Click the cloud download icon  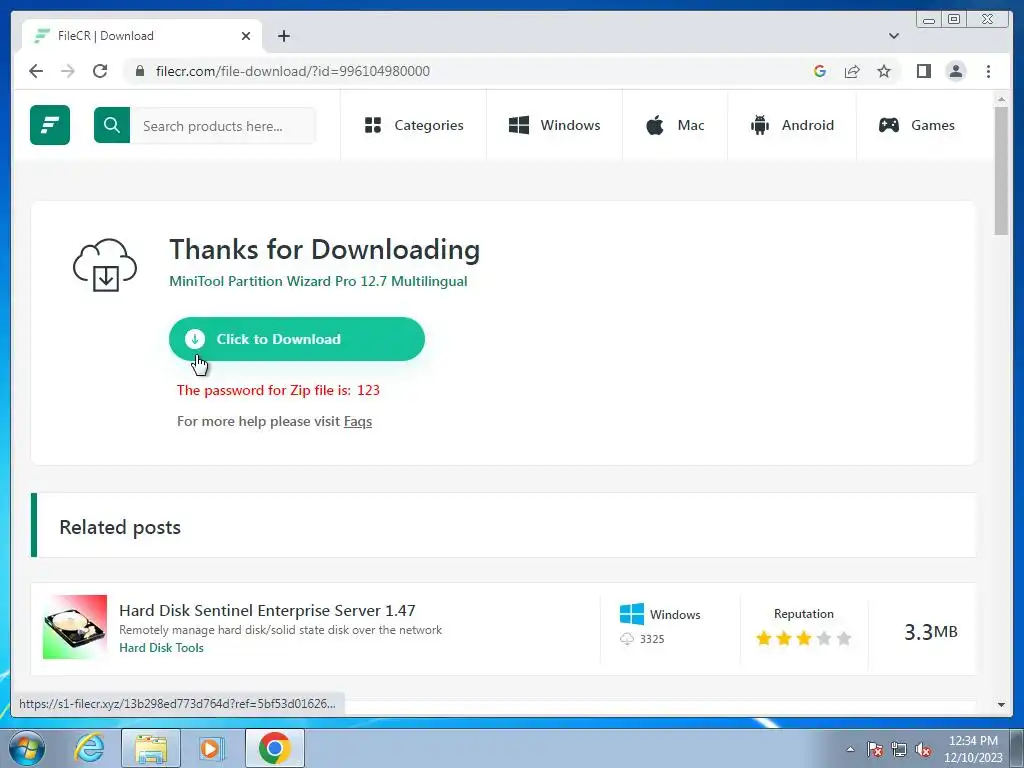[x=104, y=264]
